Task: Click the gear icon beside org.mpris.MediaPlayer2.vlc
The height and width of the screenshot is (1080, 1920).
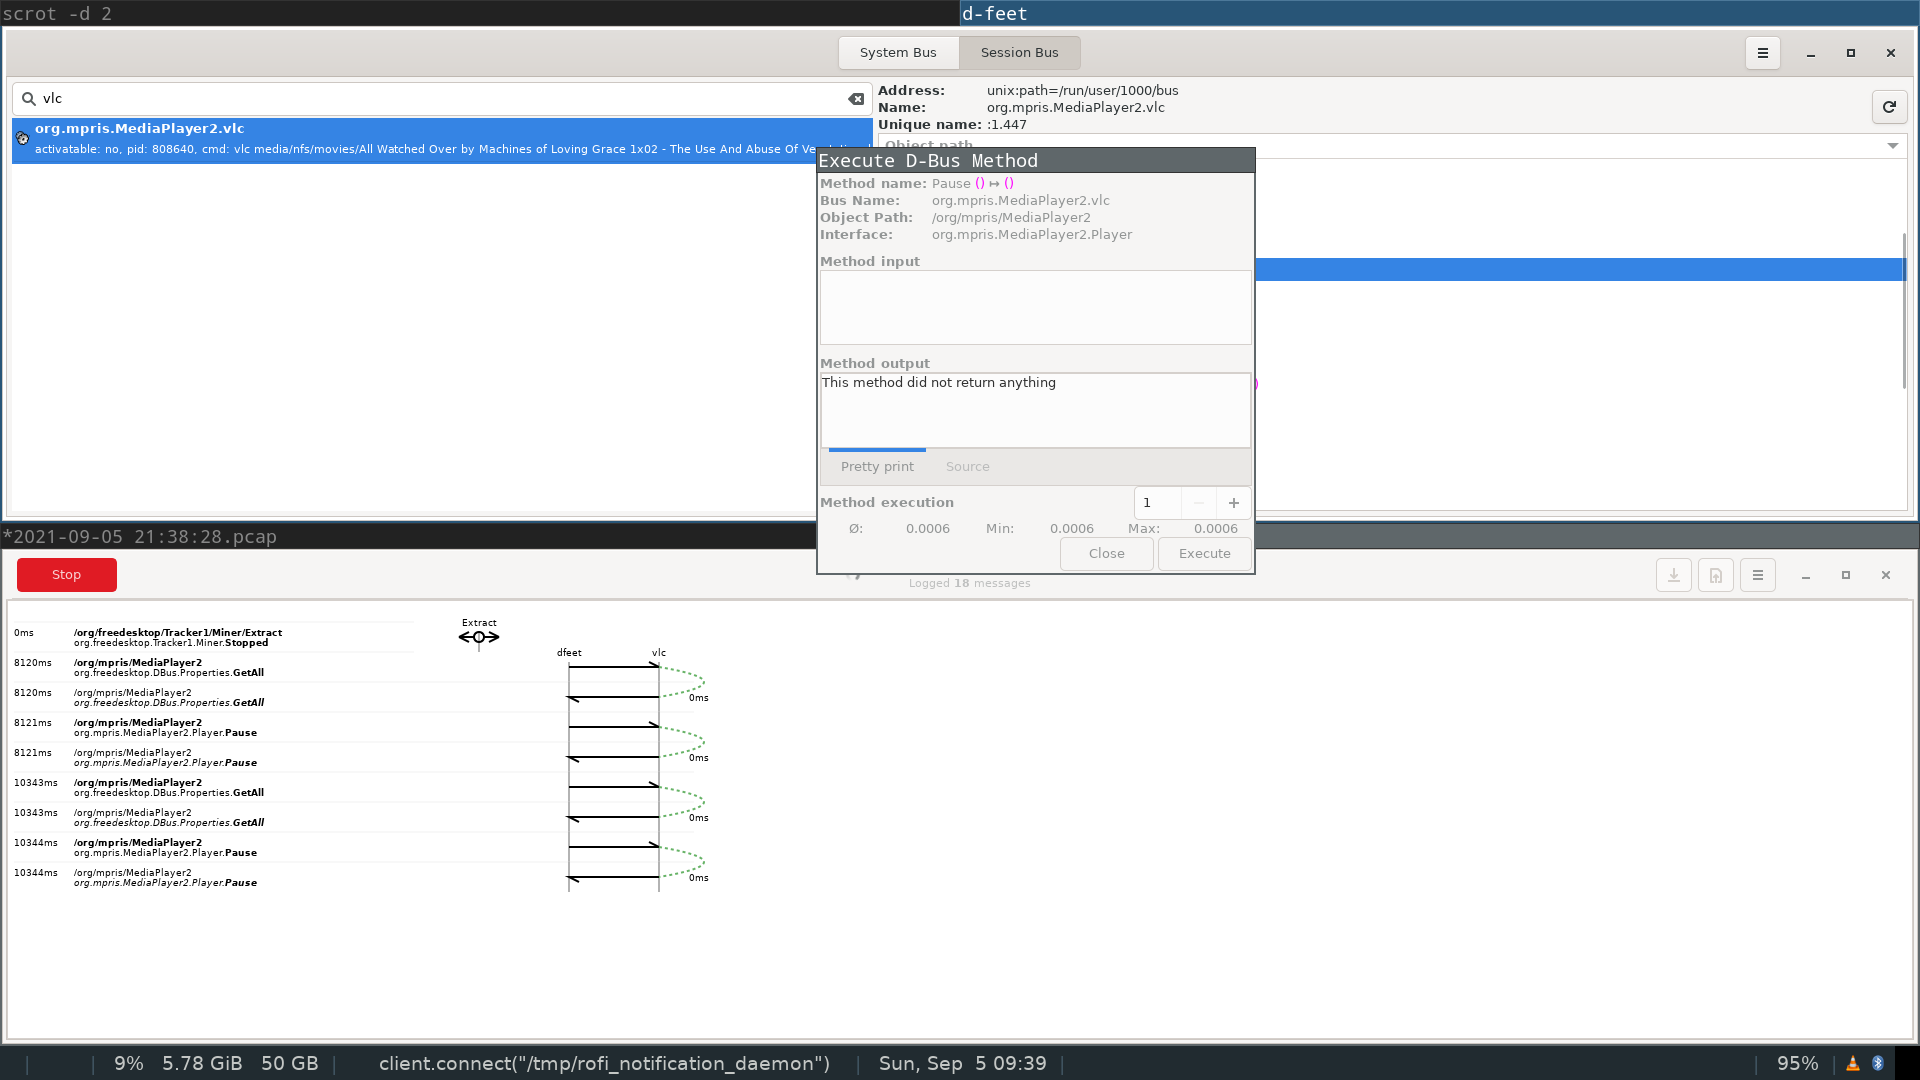Action: [22, 139]
